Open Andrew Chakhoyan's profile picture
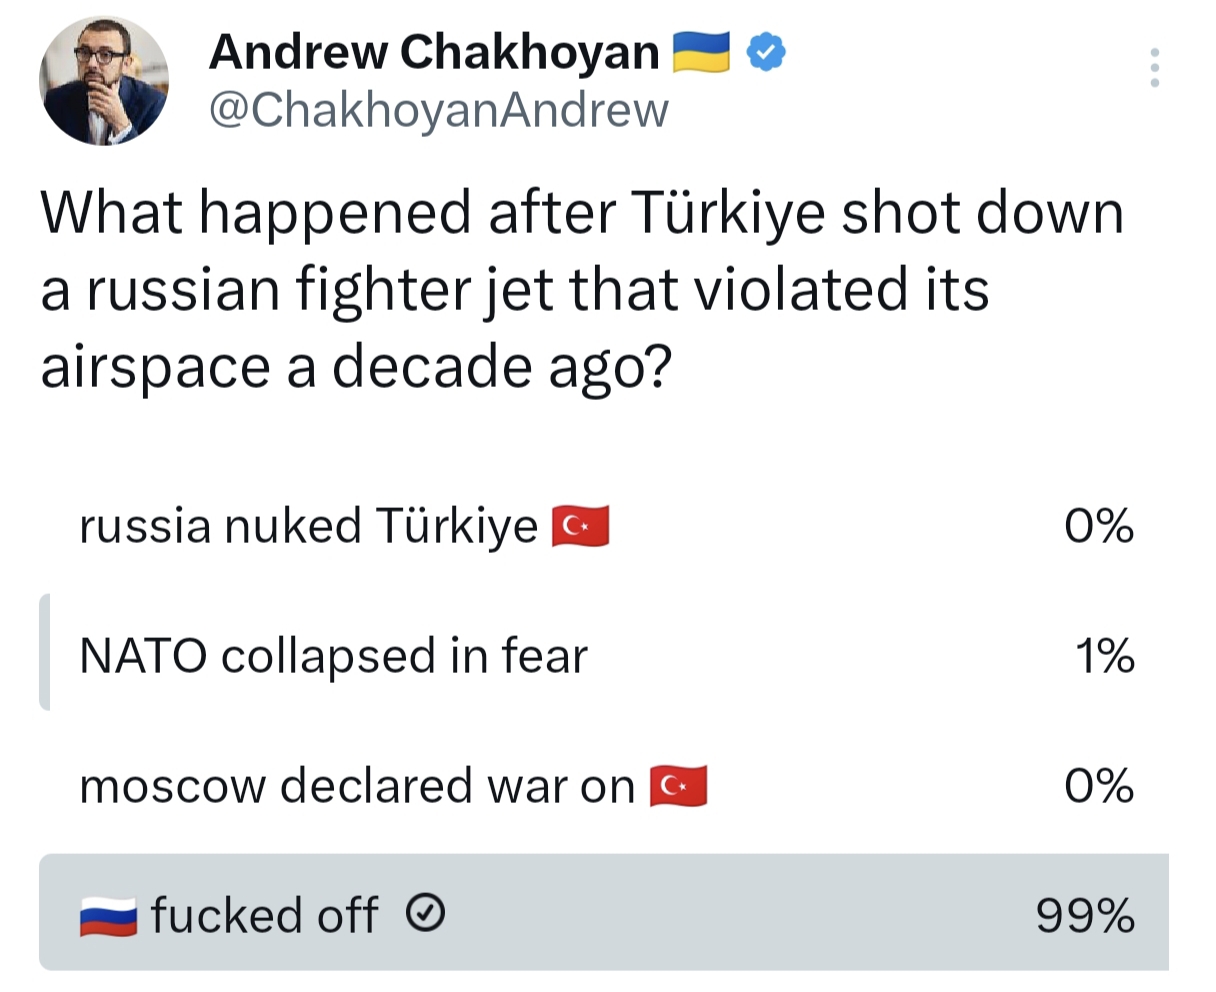 (x=103, y=81)
